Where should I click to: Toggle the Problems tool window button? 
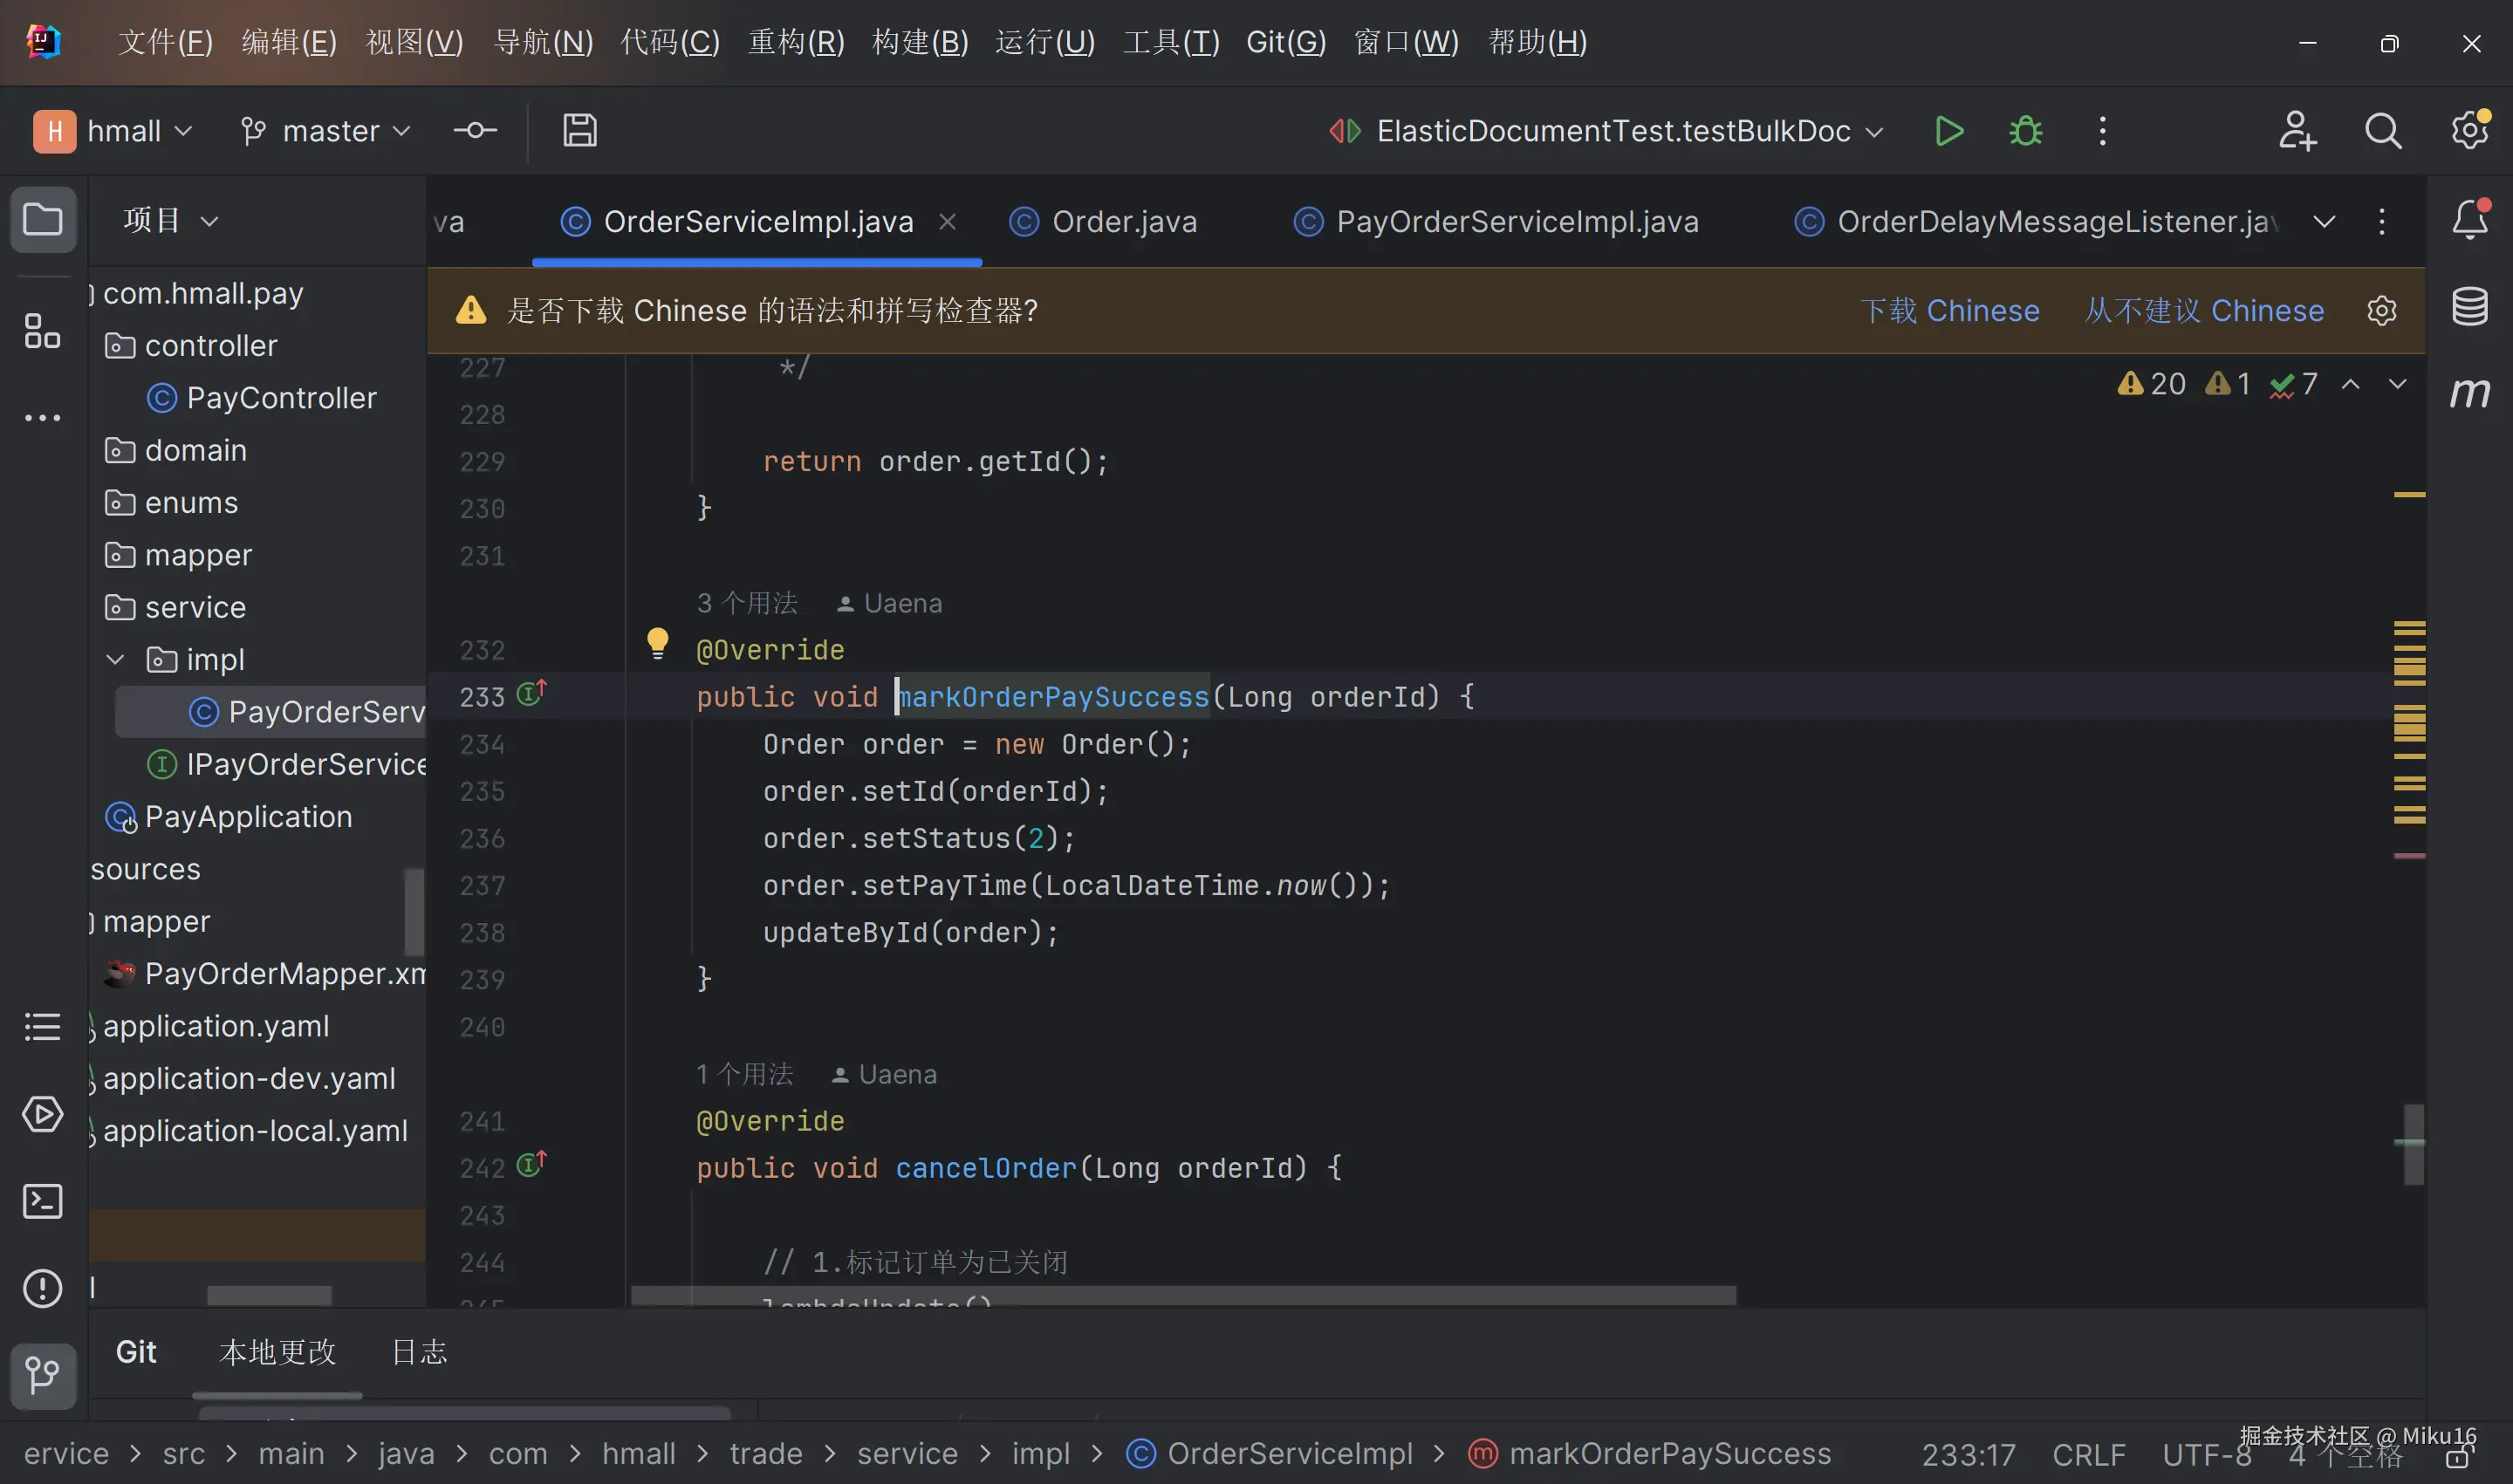coord(42,1288)
